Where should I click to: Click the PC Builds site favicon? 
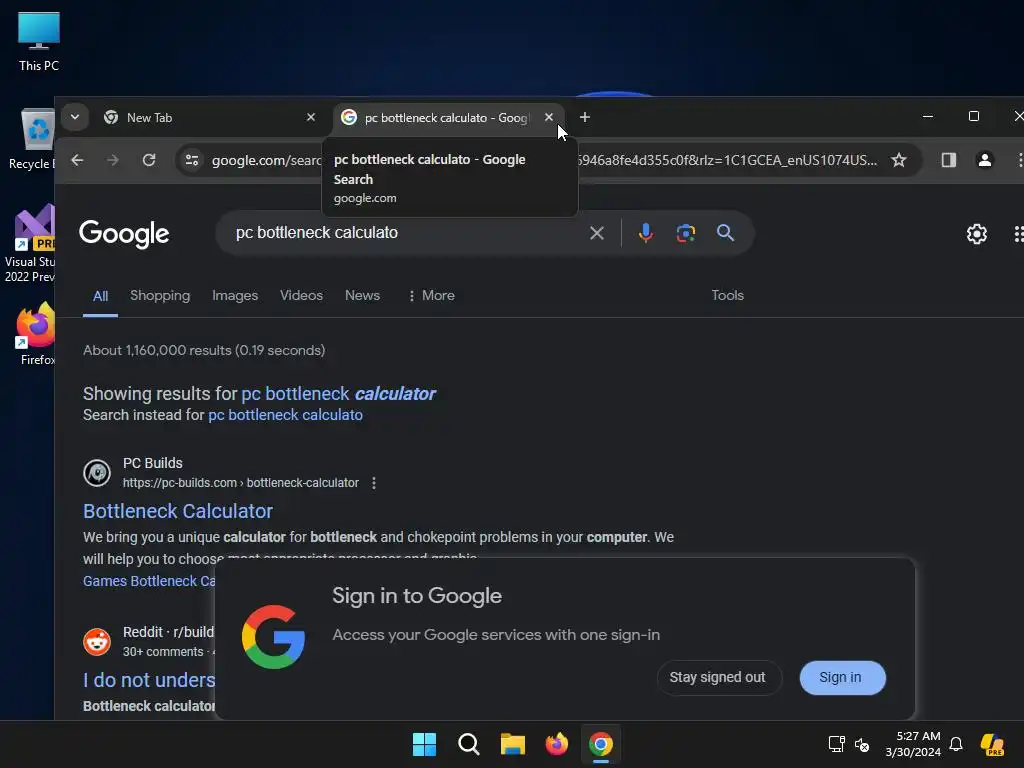coord(97,473)
